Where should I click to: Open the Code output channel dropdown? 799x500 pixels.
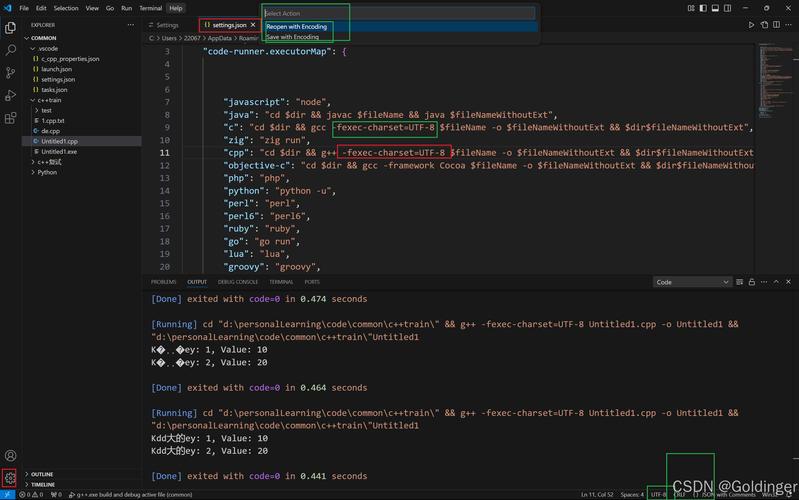(692, 282)
